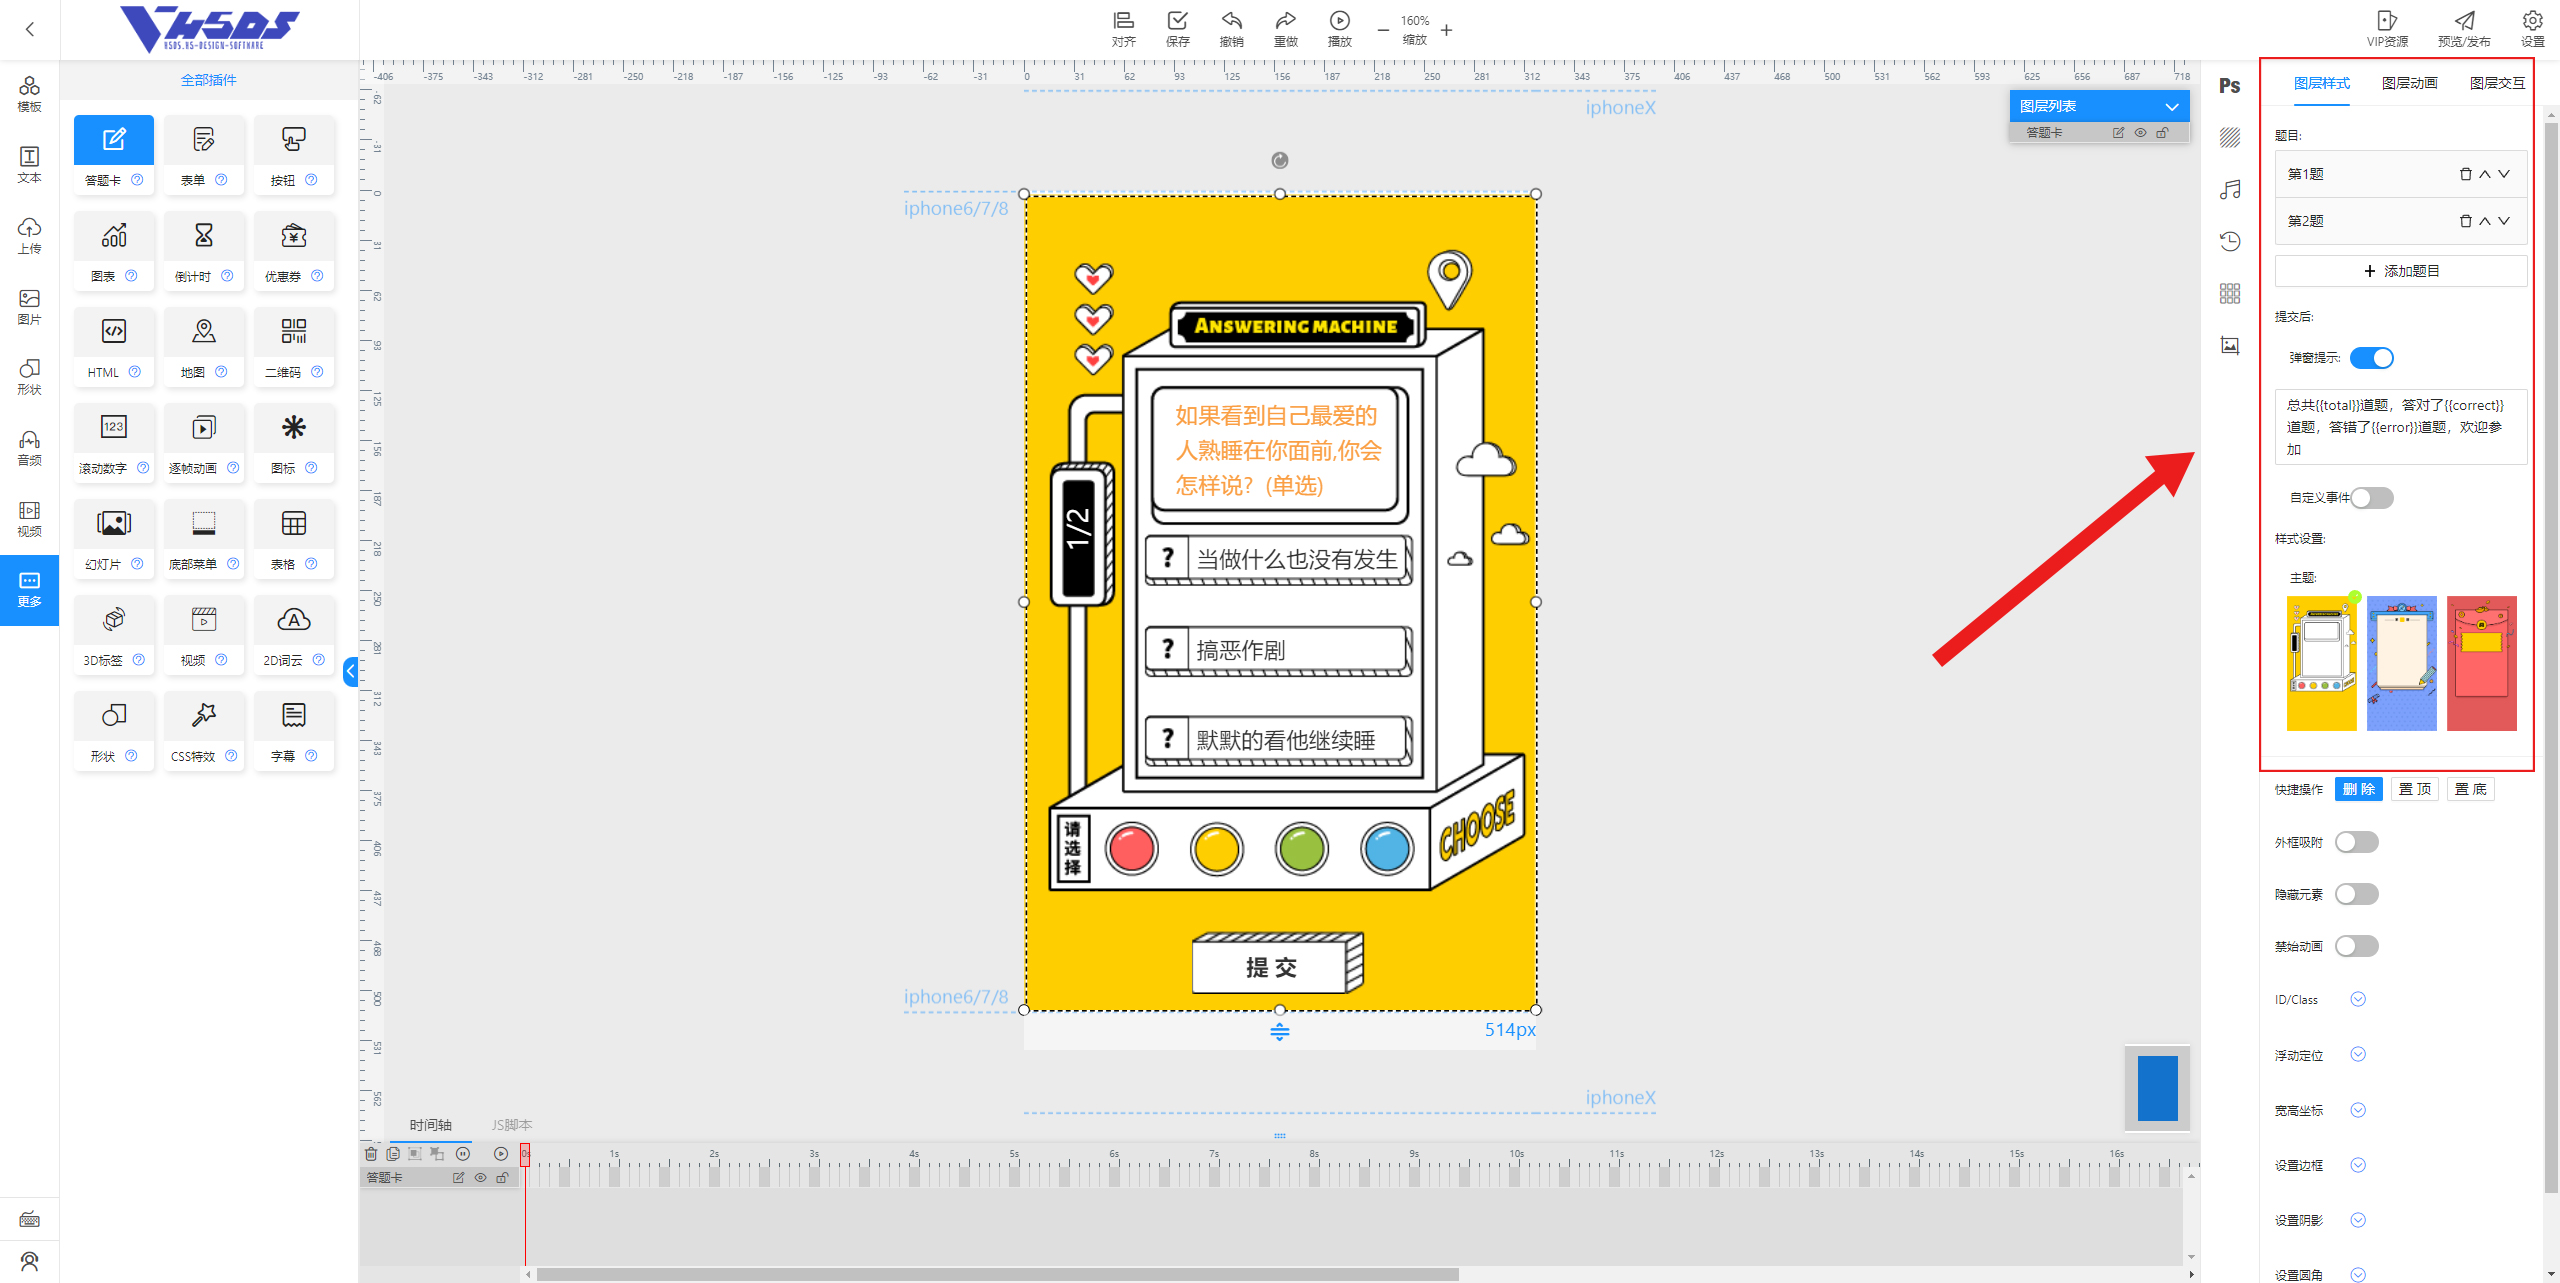The height and width of the screenshot is (1283, 2560).
Task: Select the CSS特效 plugin icon
Action: tap(203, 716)
